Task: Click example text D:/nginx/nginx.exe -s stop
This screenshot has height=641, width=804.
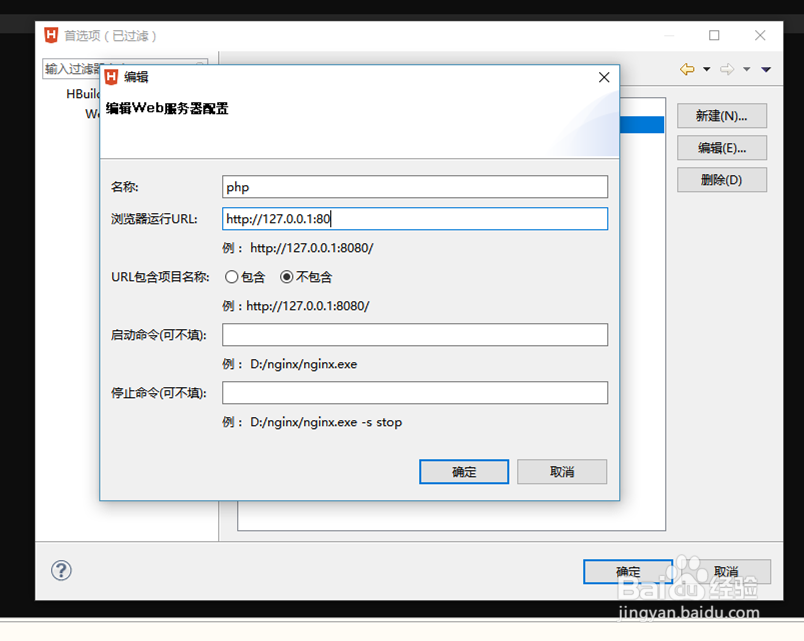Action: point(326,422)
